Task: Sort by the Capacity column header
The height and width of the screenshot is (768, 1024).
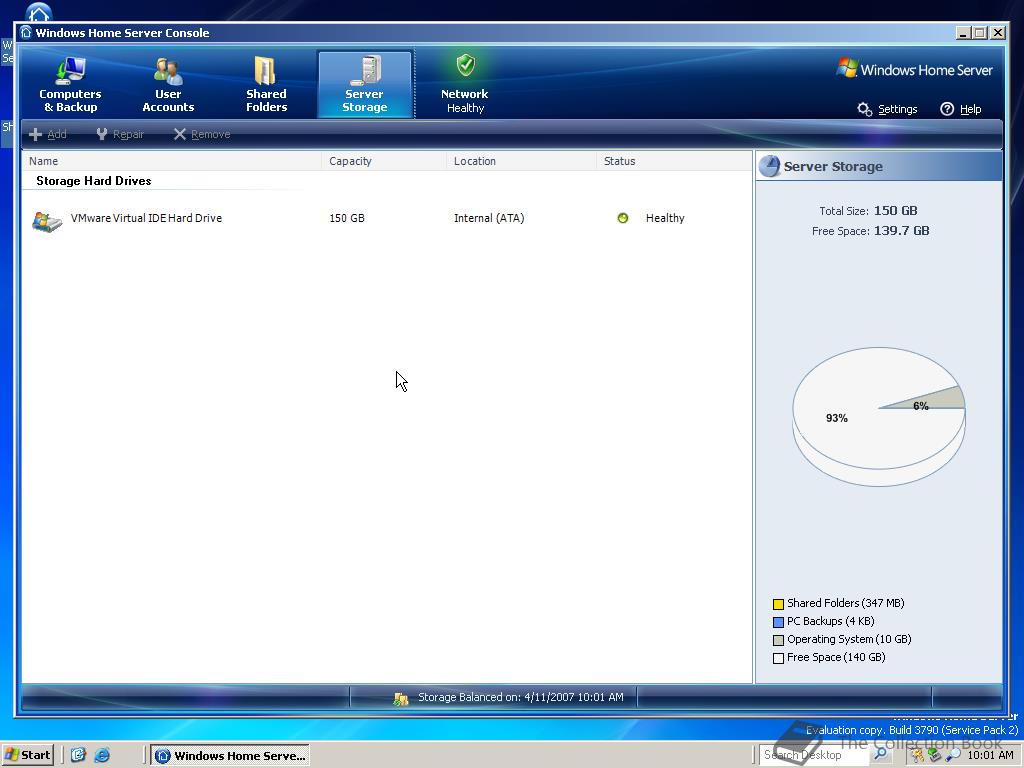Action: click(x=383, y=161)
